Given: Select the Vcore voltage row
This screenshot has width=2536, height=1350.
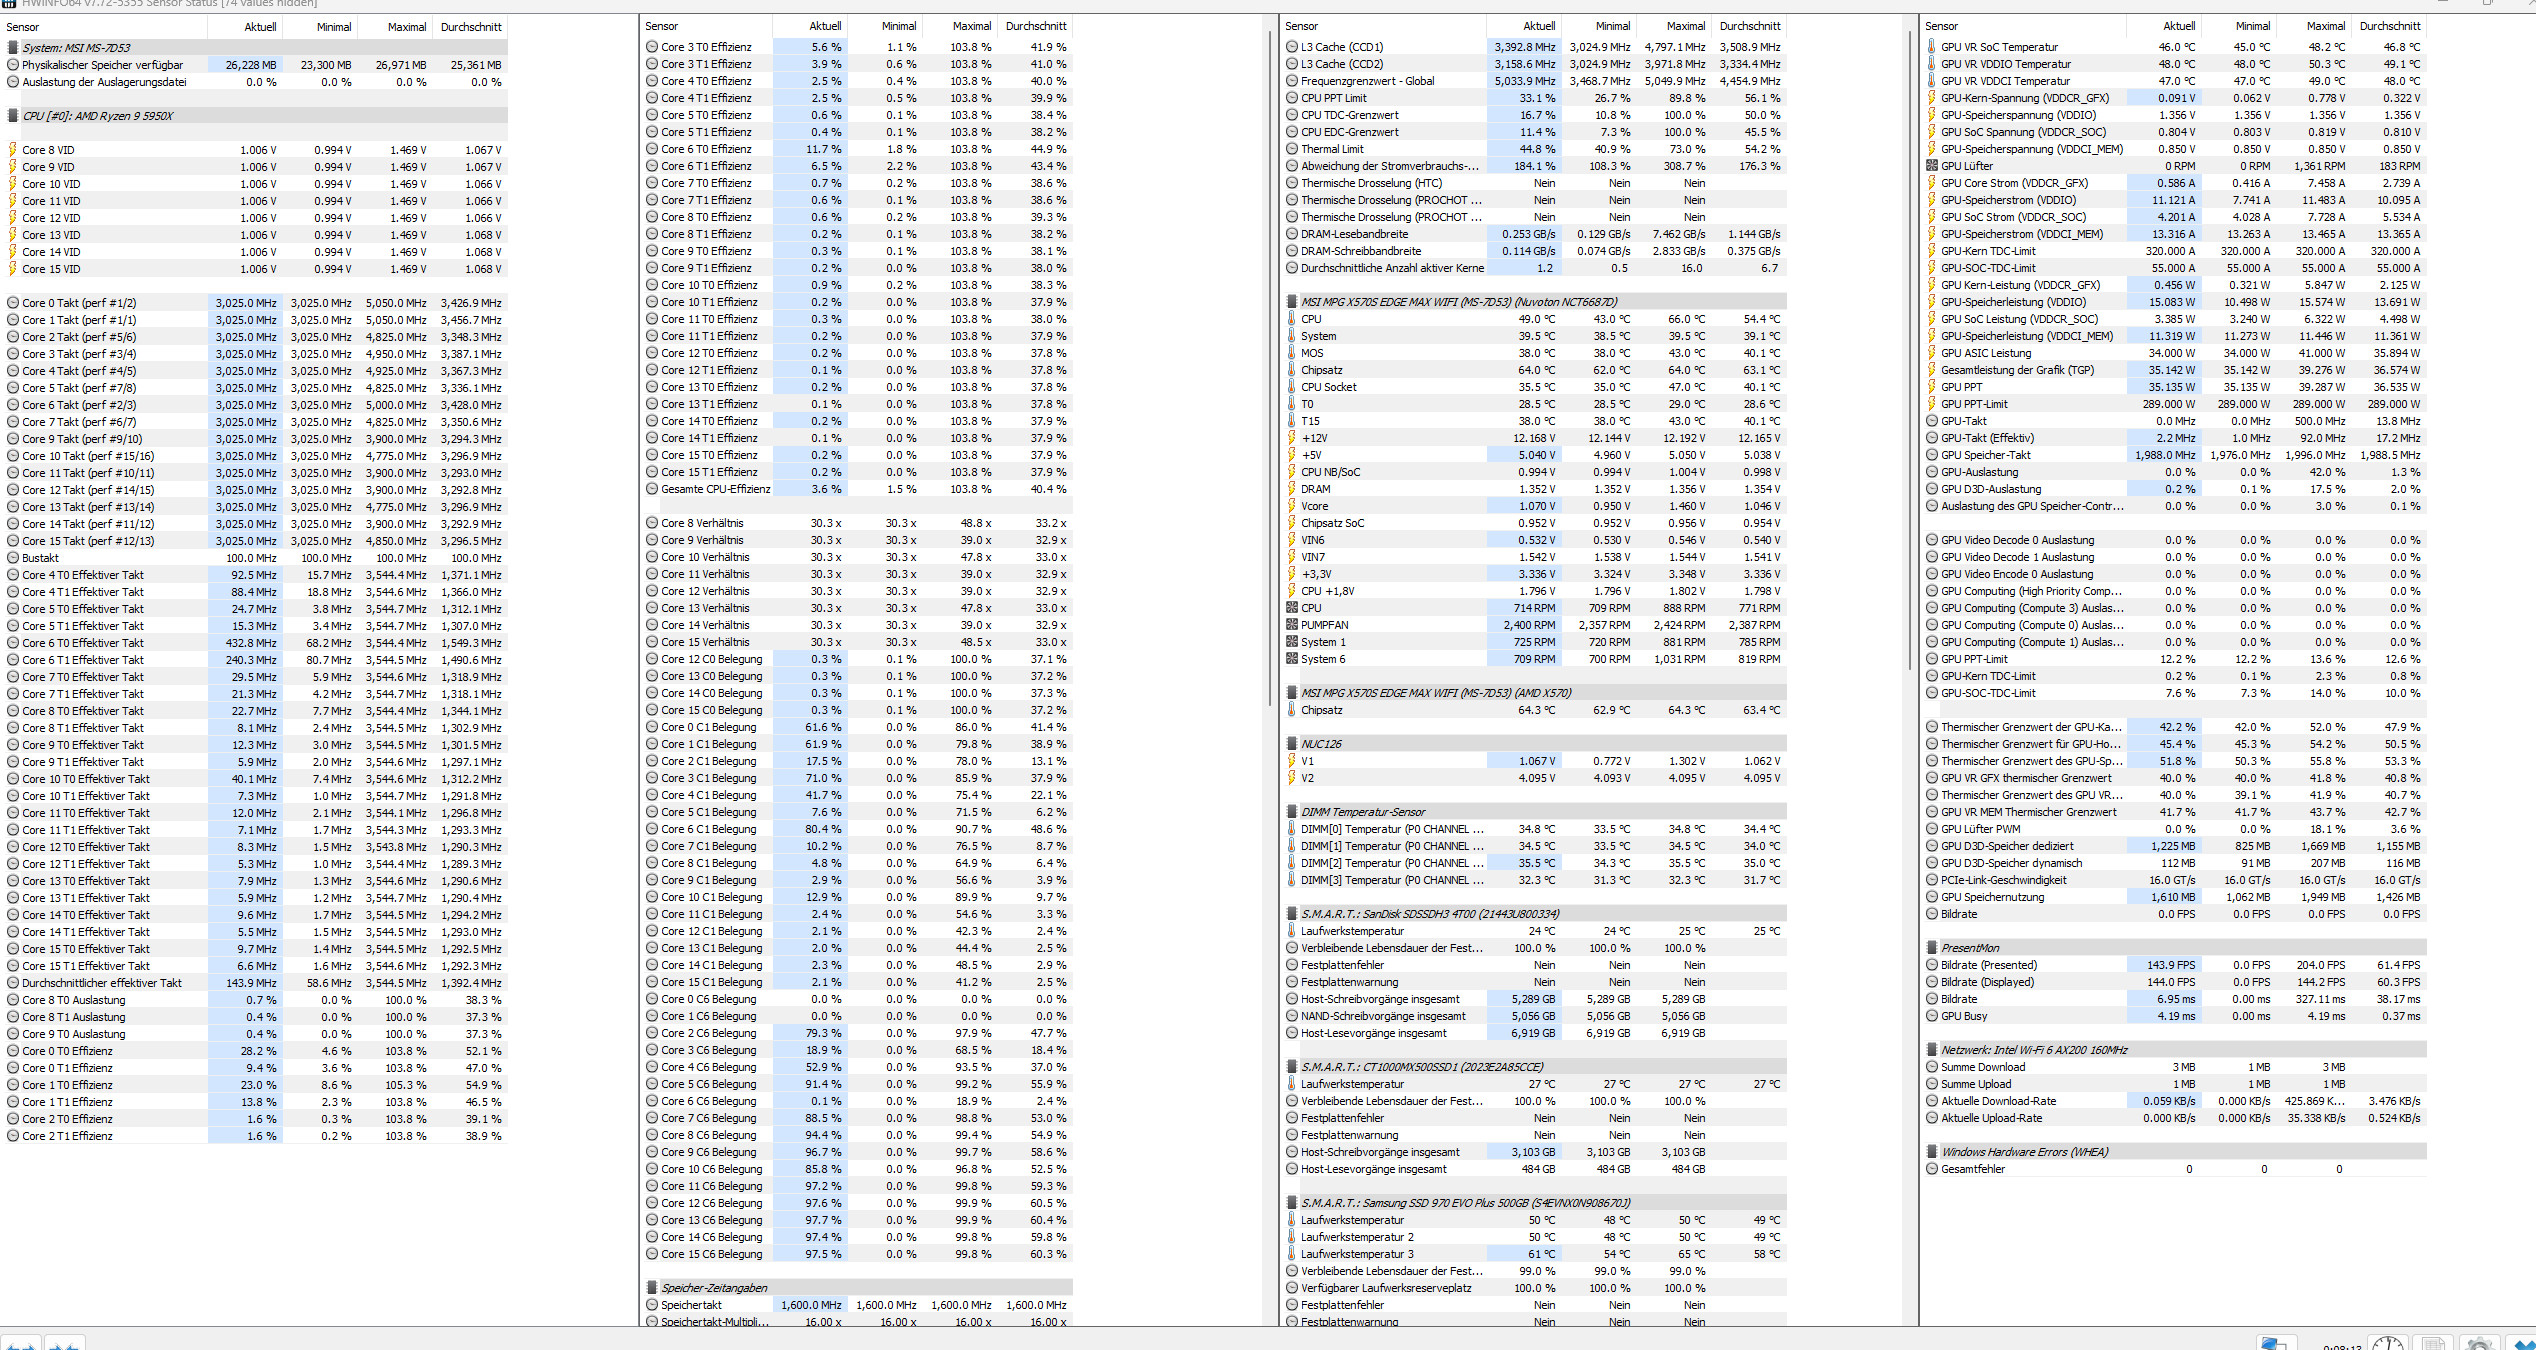Looking at the screenshot, I should click(1314, 506).
